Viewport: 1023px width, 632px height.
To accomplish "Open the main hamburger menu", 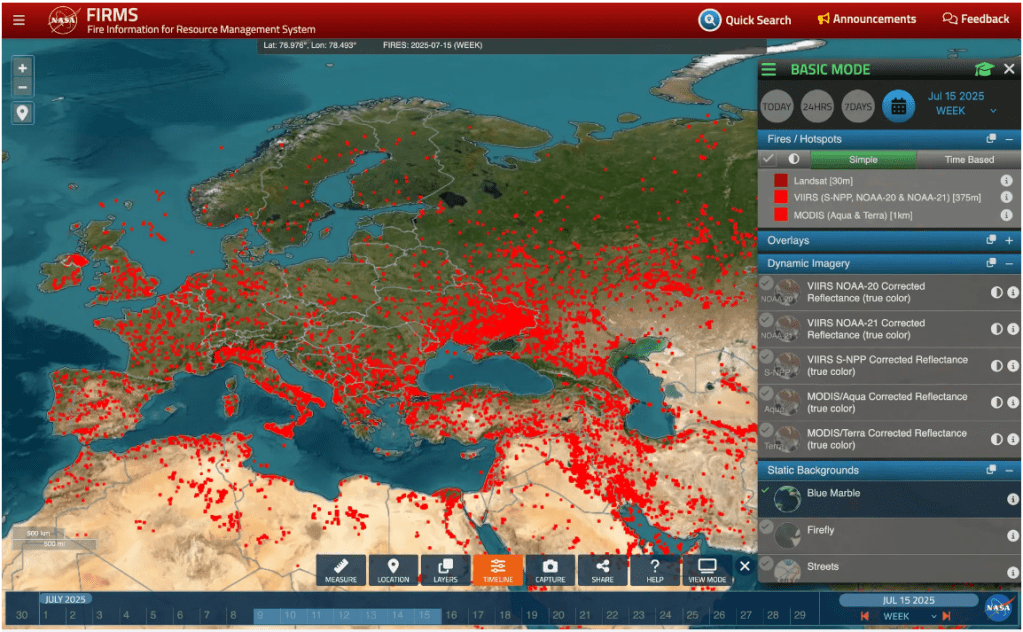I will 19,19.
